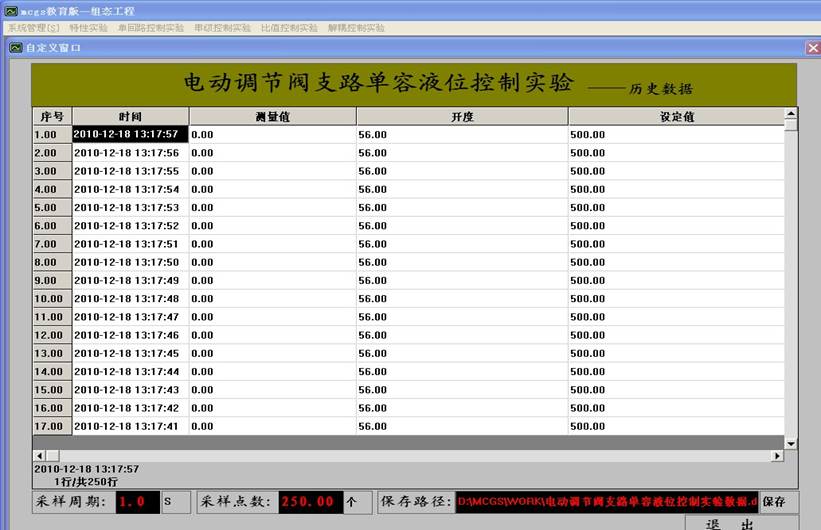
Task: Click the 测量值 column header
Action: 272,116
